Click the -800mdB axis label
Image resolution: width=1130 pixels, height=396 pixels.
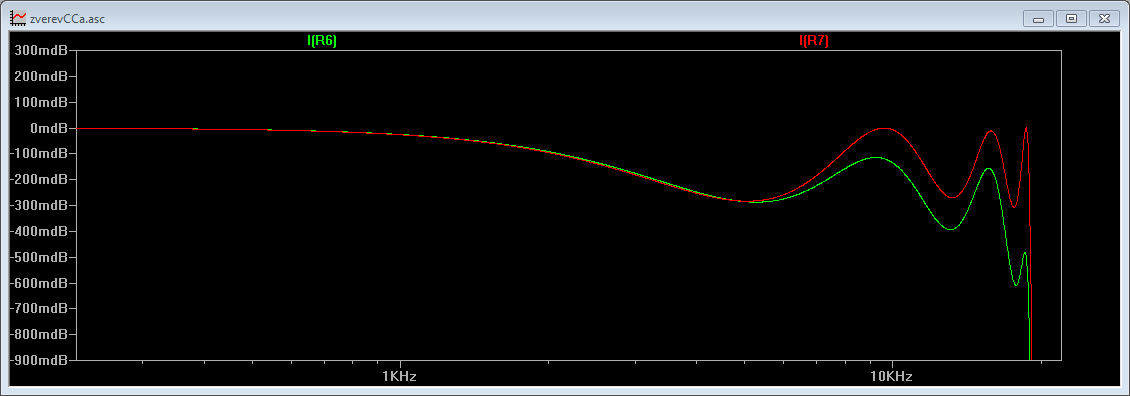point(39,335)
